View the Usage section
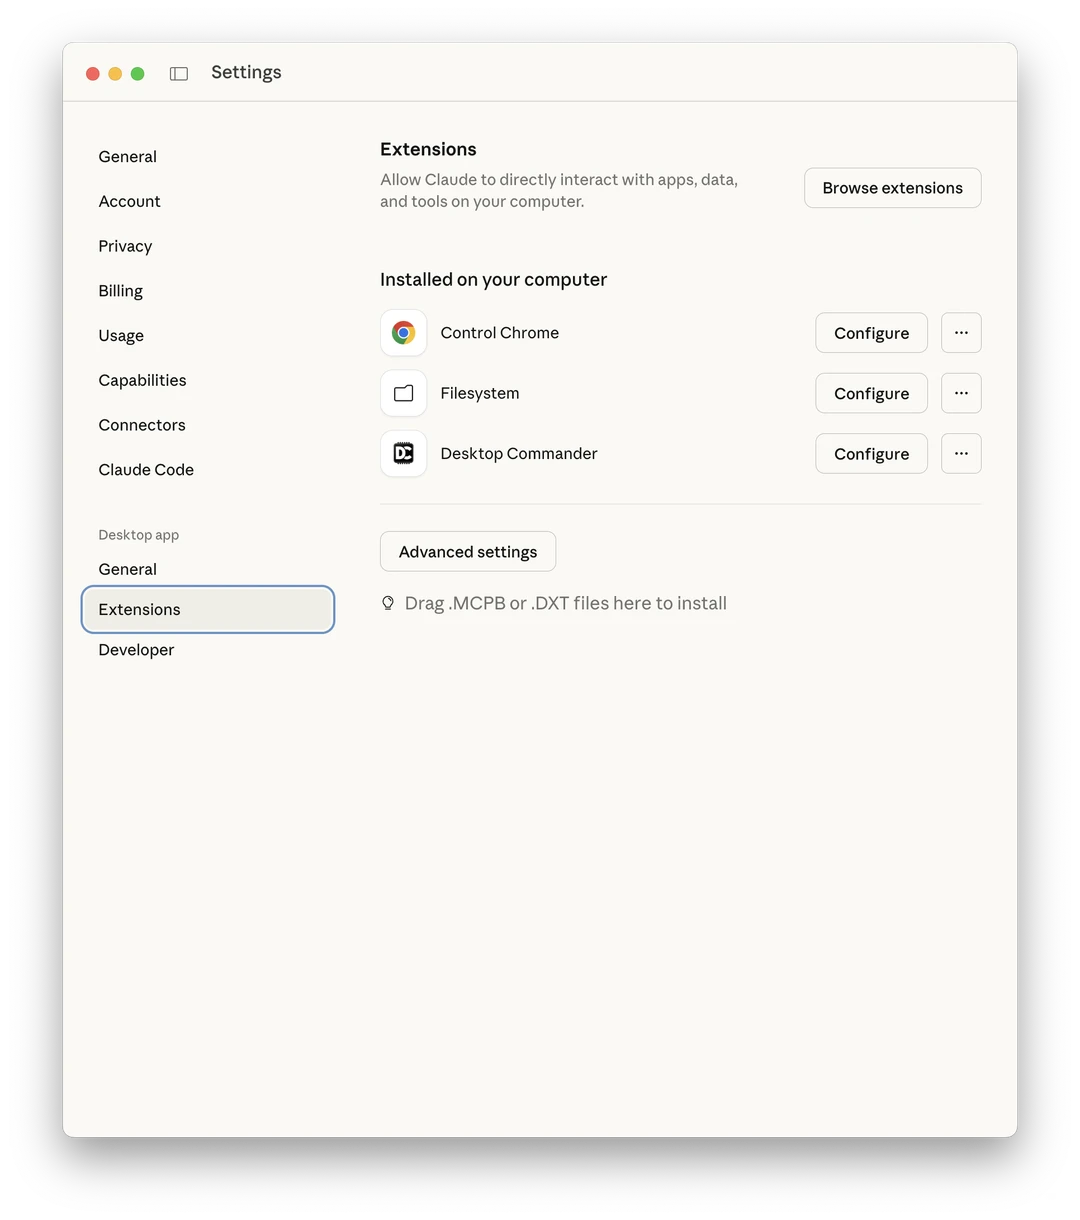 [x=121, y=336]
